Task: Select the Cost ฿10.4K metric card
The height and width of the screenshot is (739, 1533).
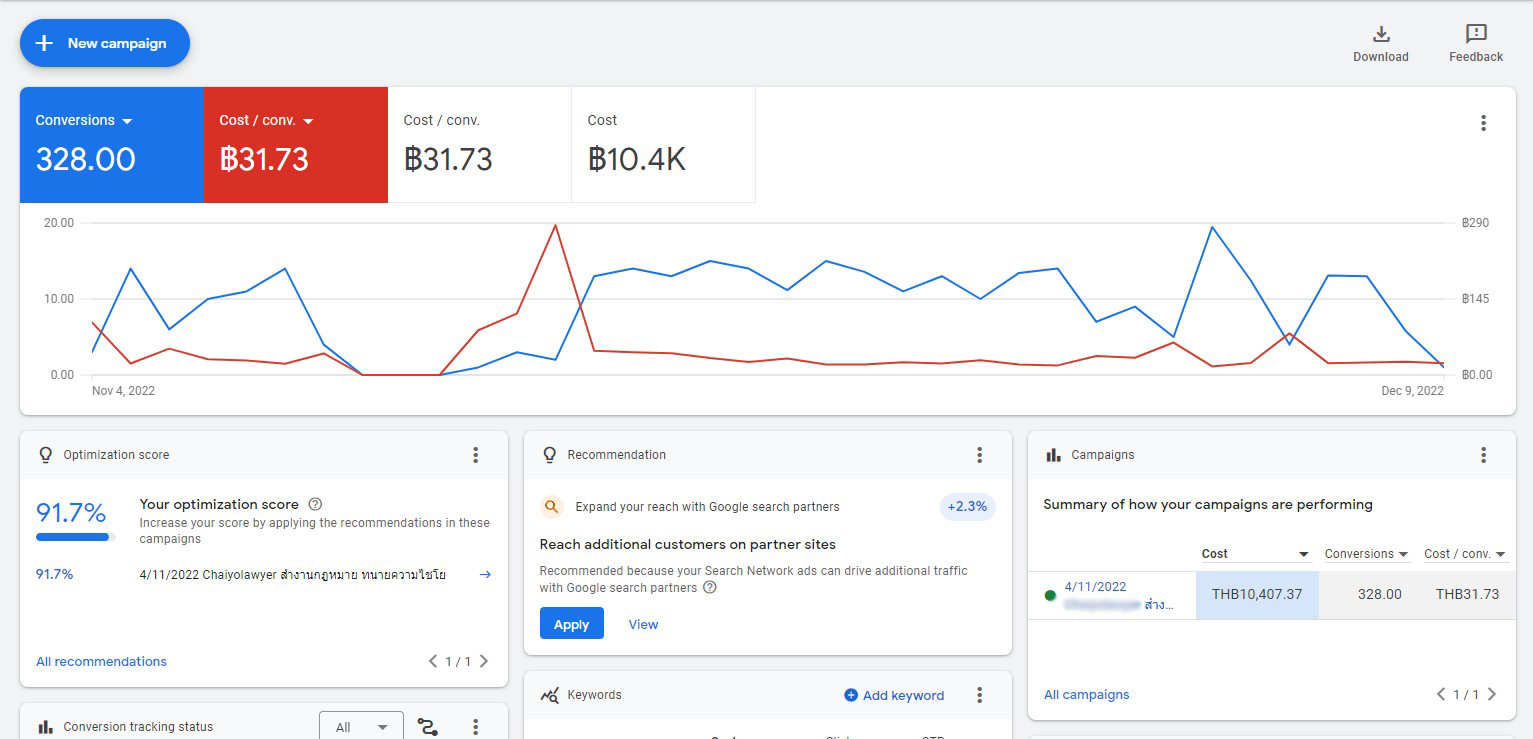Action: tap(663, 145)
